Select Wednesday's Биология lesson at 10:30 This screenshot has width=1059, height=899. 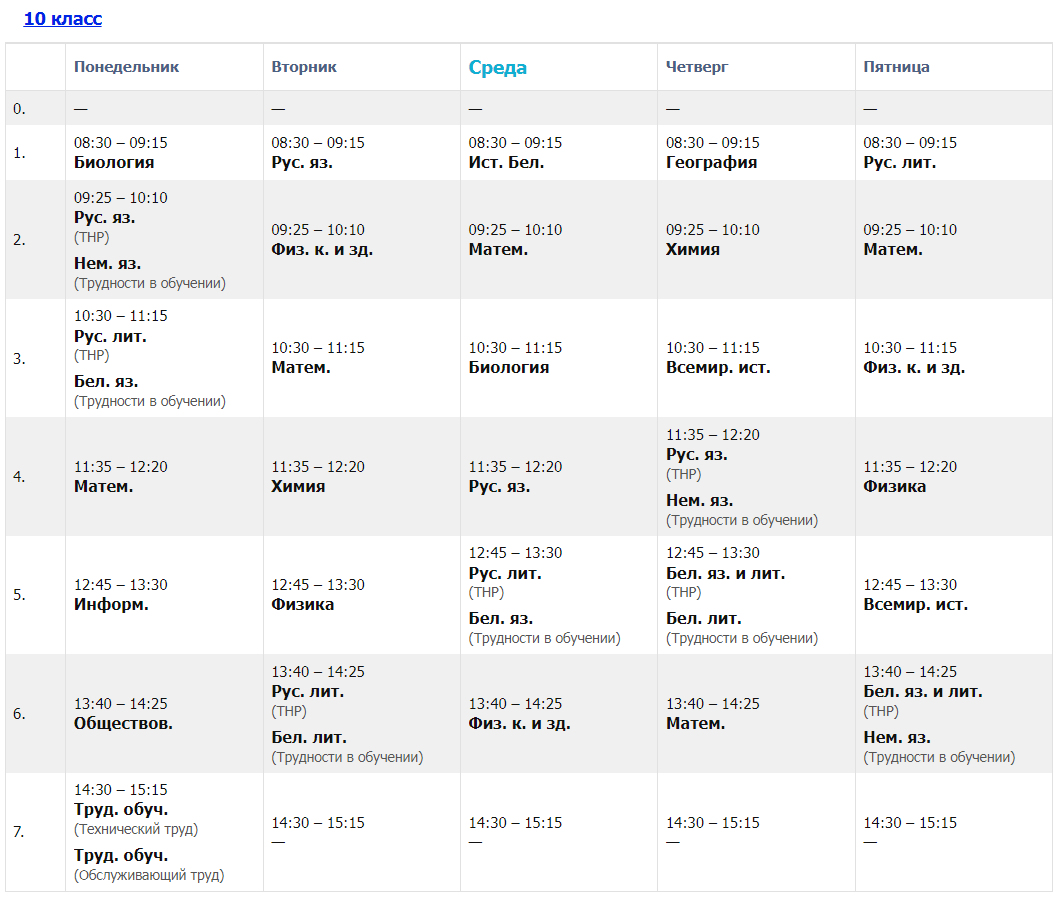508,368
